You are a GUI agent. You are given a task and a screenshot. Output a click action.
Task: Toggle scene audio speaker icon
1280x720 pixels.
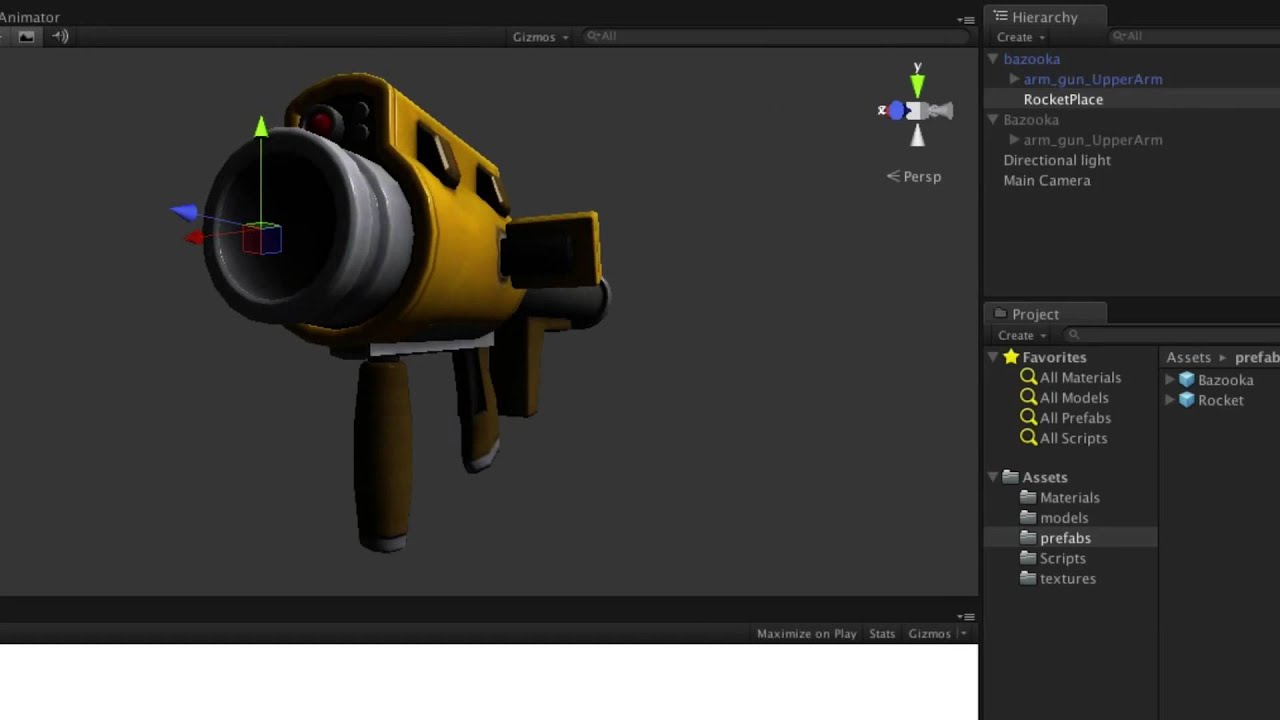click(x=60, y=36)
